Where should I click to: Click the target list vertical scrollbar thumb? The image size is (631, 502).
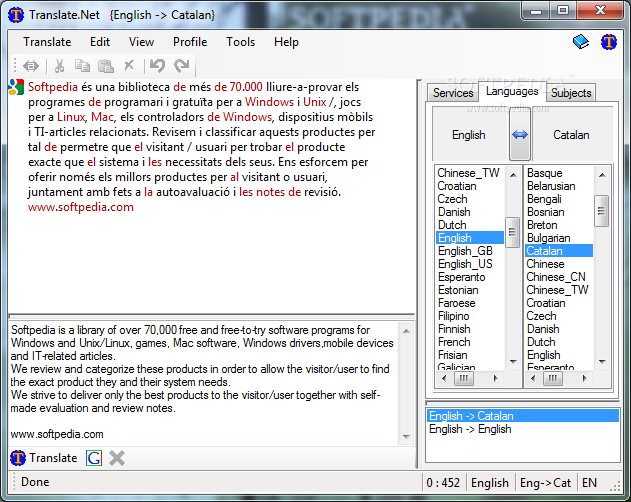pos(602,211)
